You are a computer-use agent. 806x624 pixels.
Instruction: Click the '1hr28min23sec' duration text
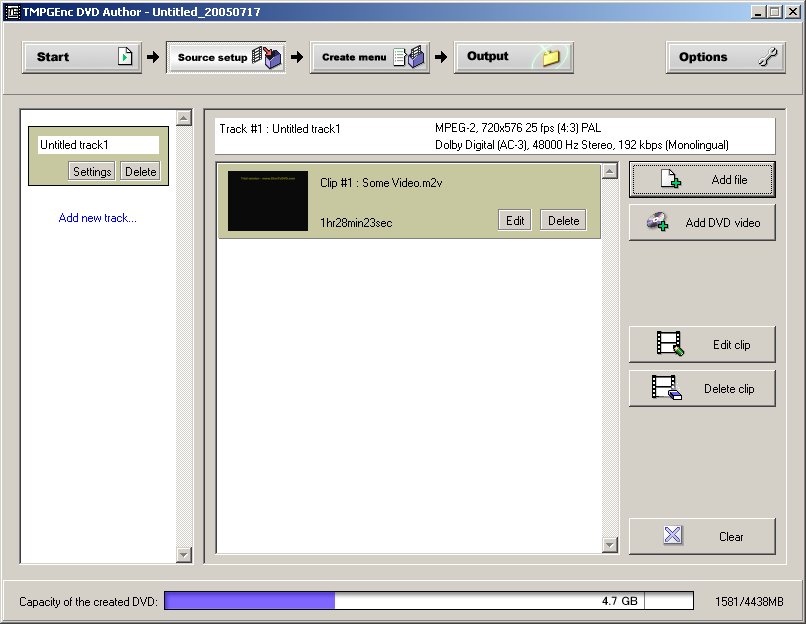coord(356,223)
